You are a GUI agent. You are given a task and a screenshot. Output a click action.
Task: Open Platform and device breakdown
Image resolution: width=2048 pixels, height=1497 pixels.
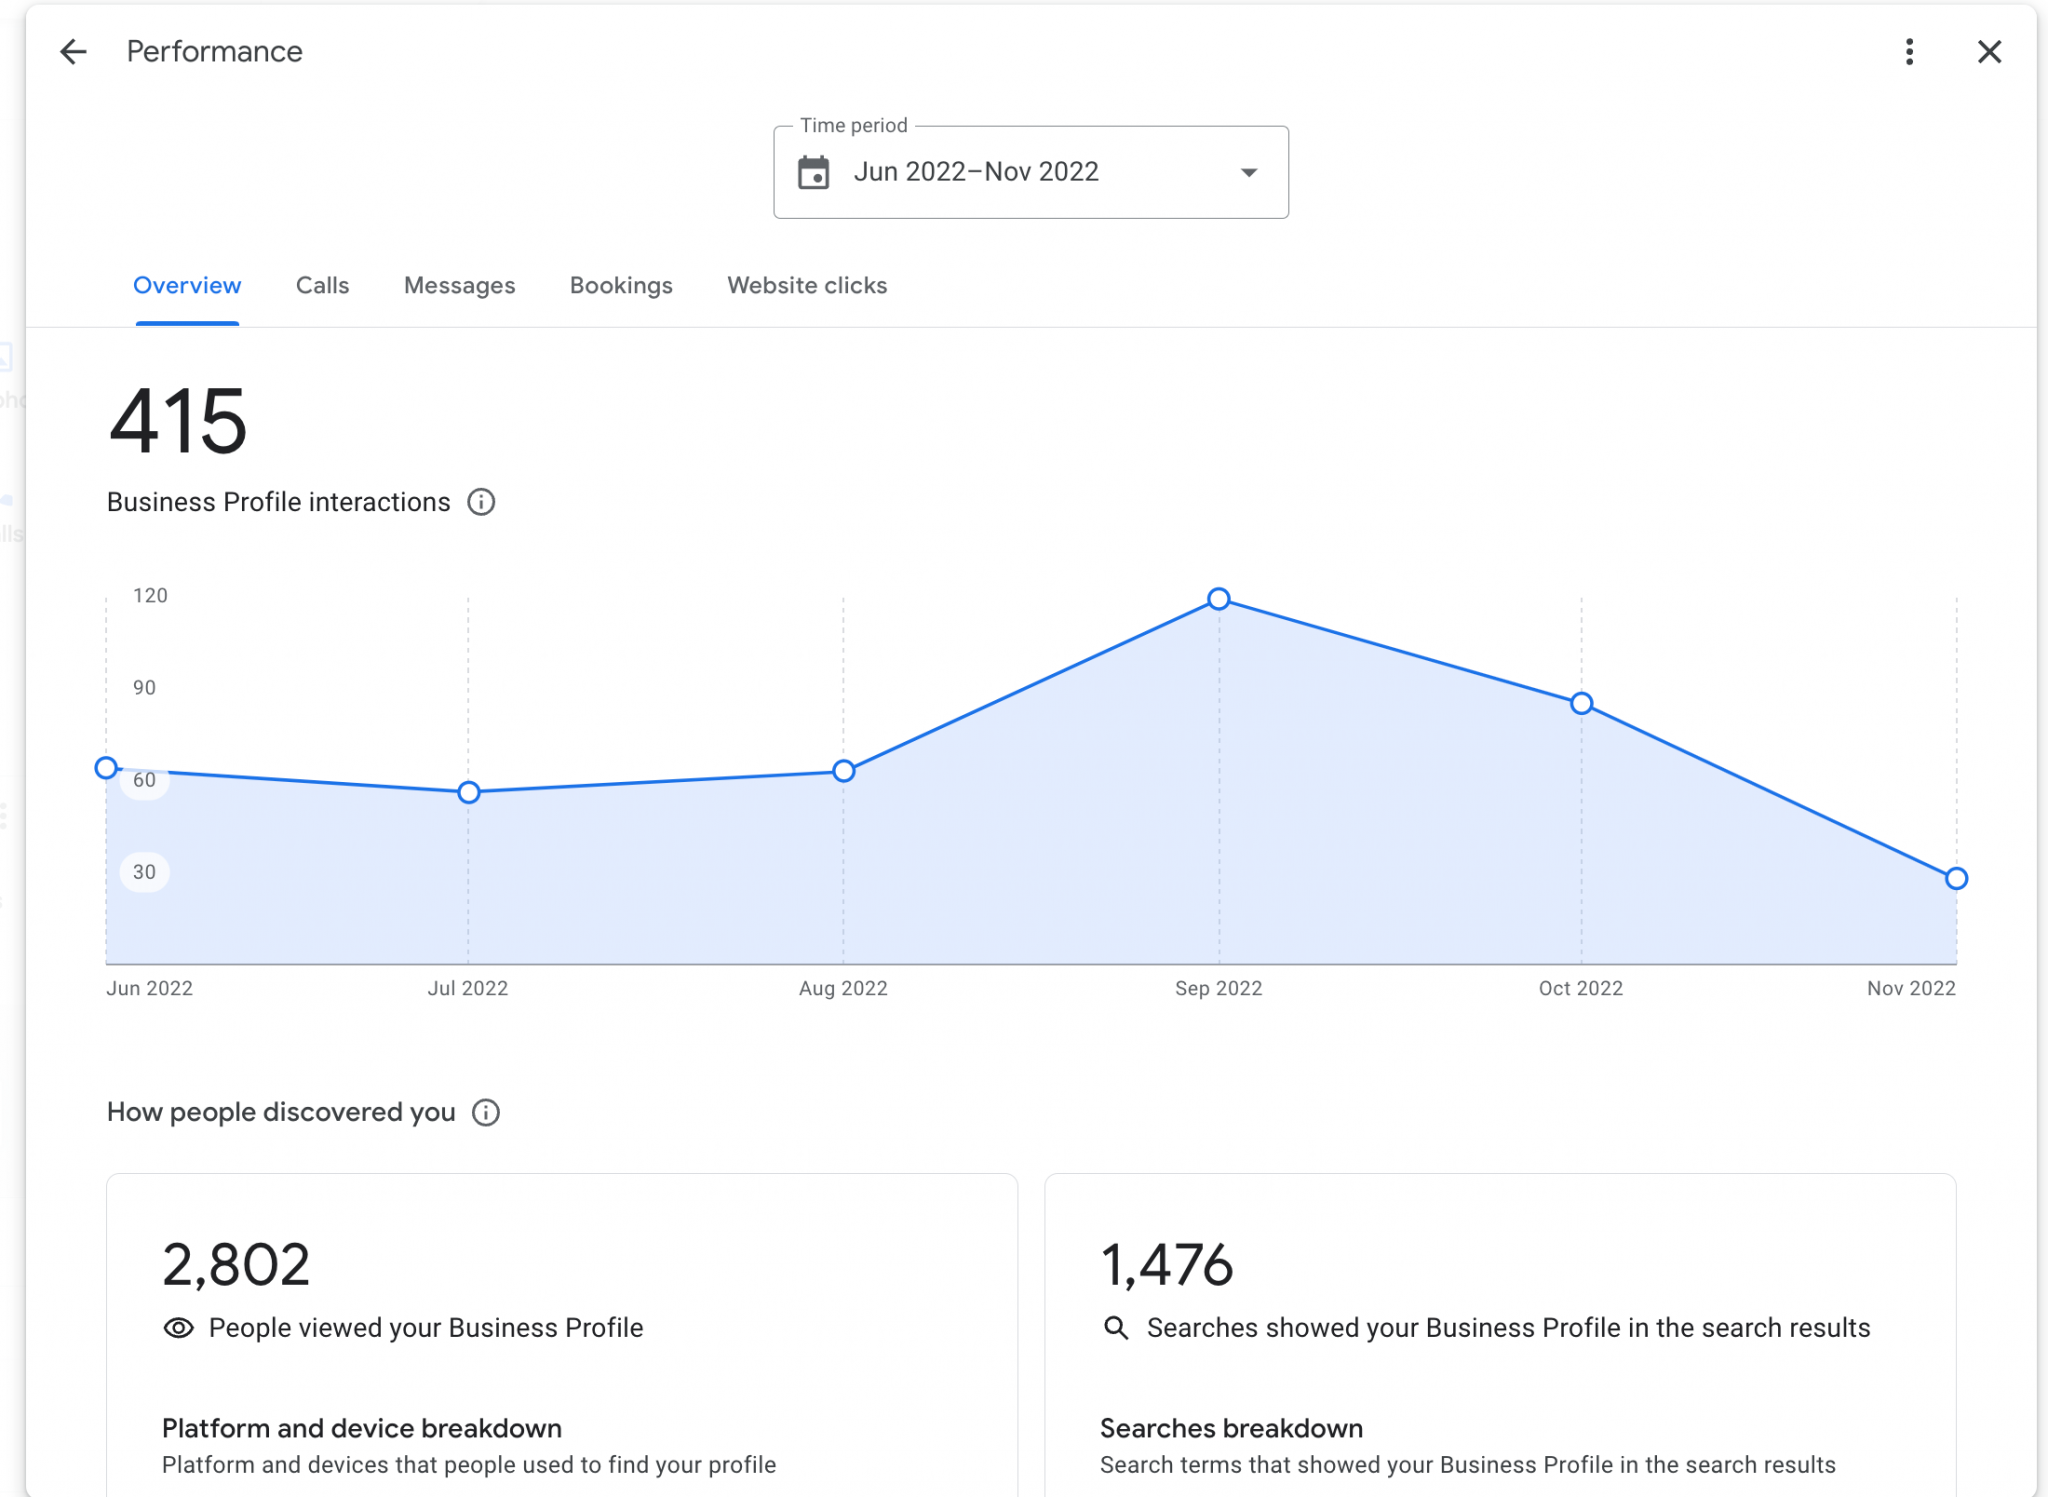(362, 1428)
